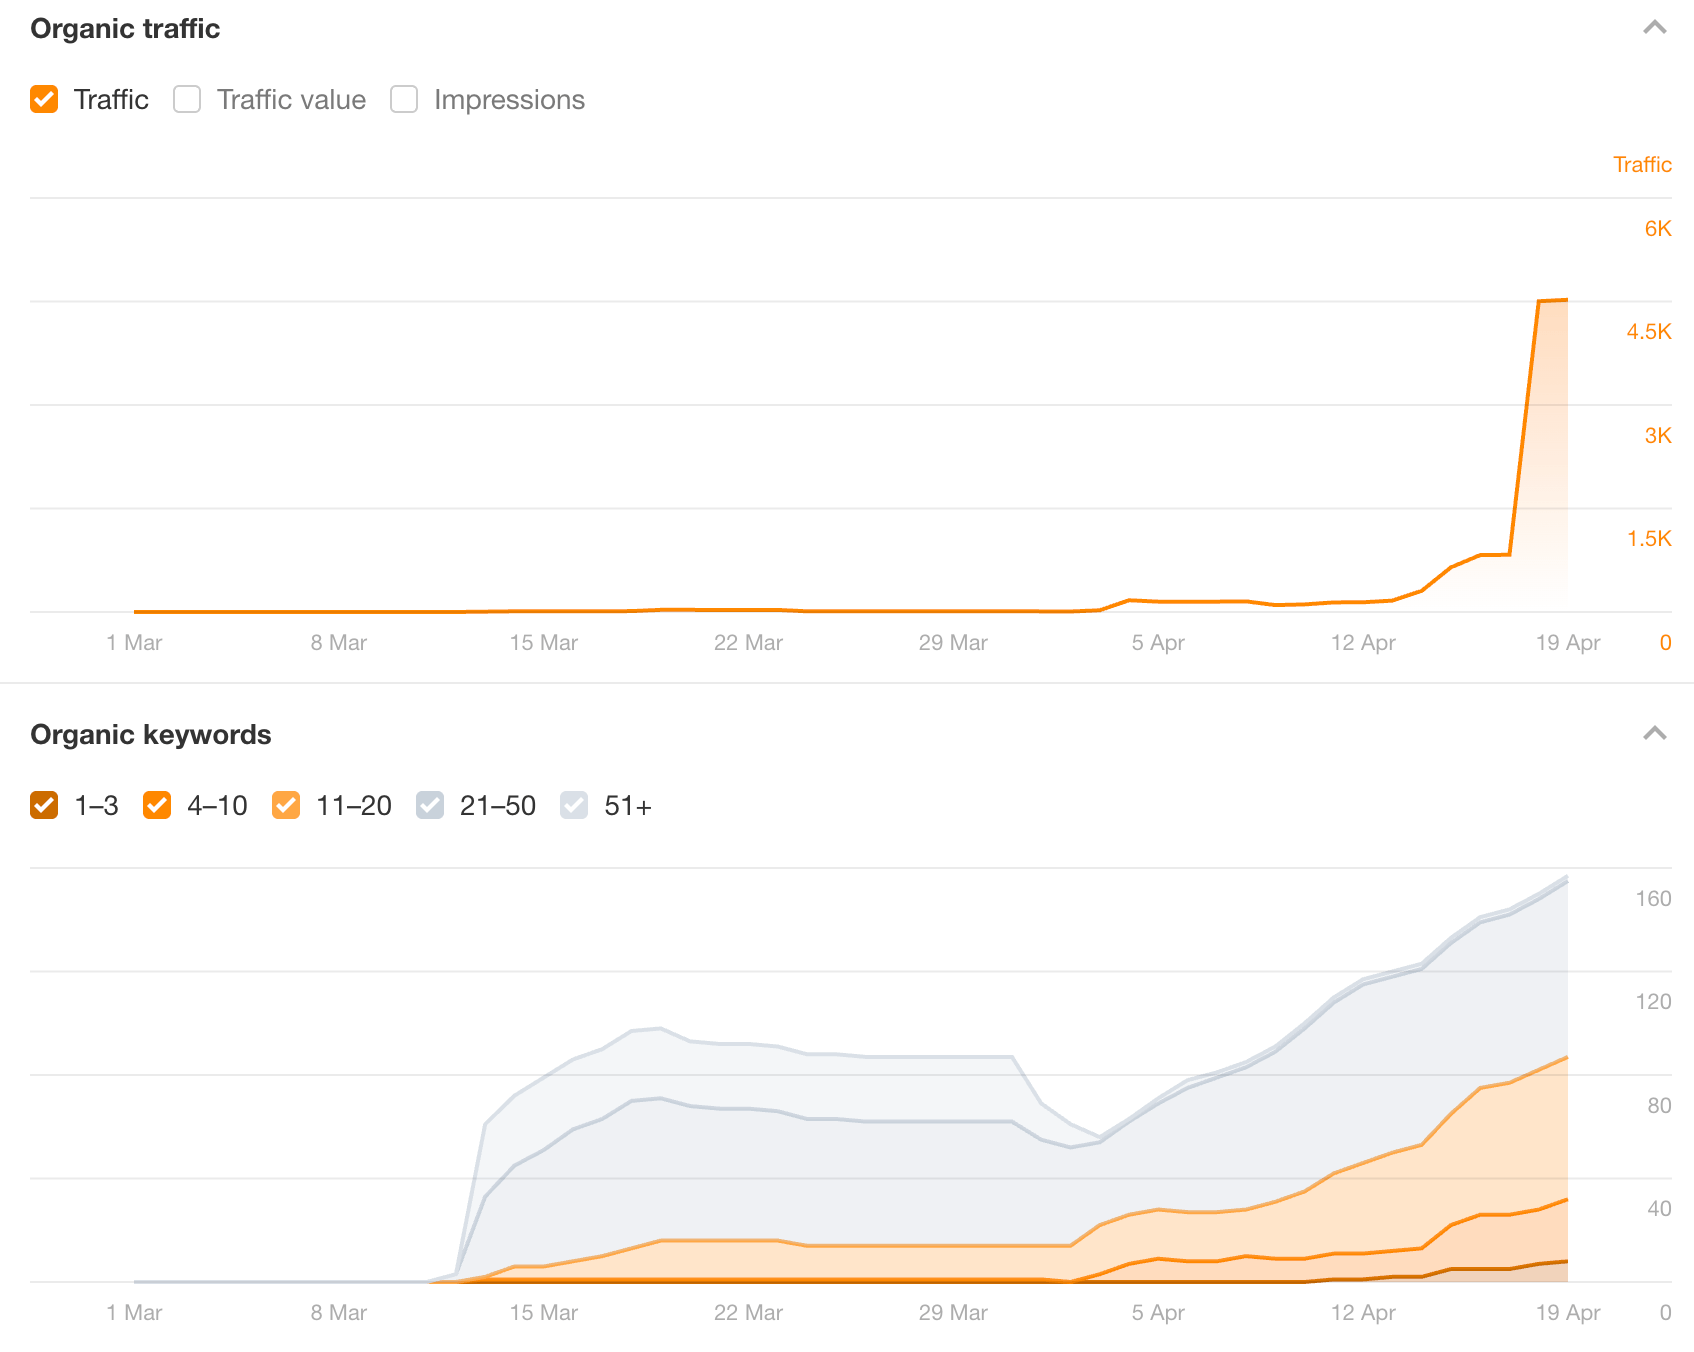1694x1352 pixels.
Task: Click the Organic keywords heading
Action: pos(151,734)
